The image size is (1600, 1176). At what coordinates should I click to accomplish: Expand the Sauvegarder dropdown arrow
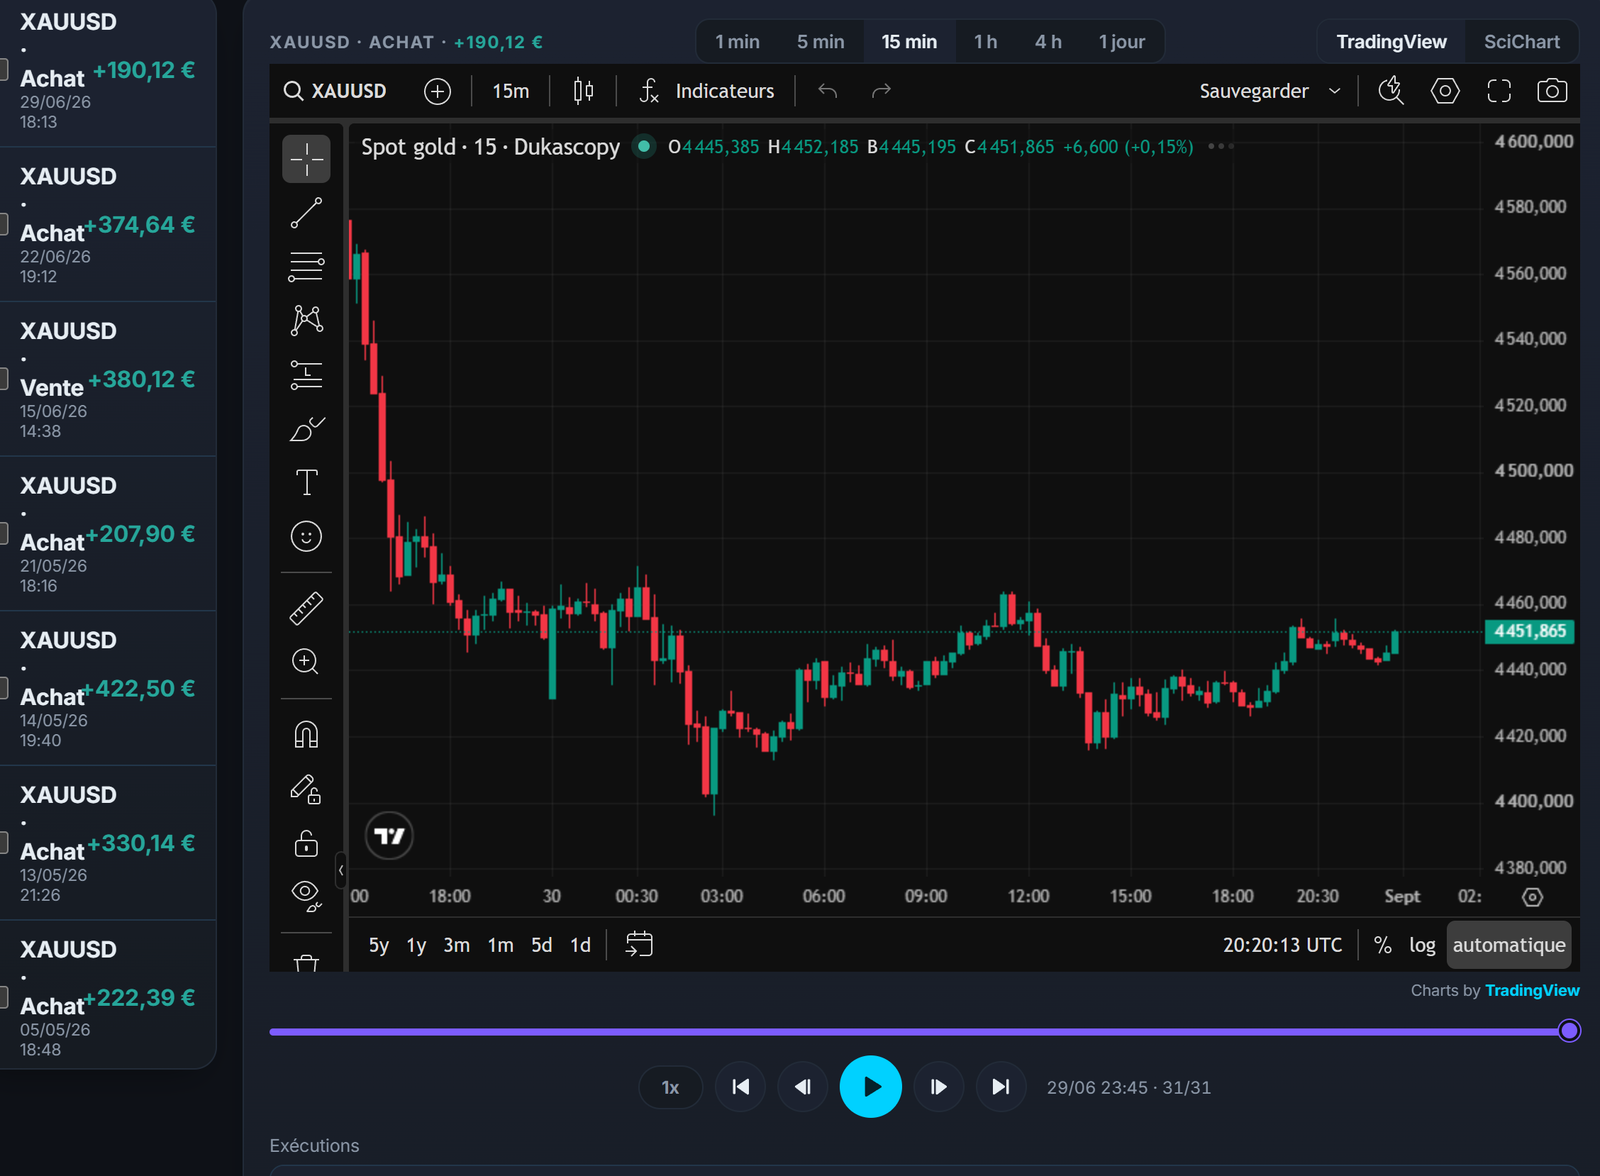[x=1334, y=91]
